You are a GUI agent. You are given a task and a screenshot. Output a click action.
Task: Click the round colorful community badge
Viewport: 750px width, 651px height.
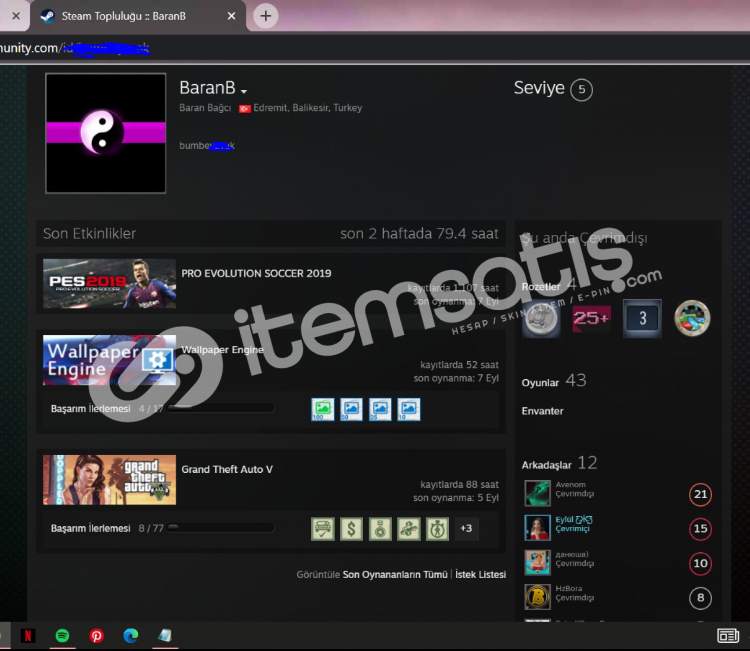coord(692,318)
